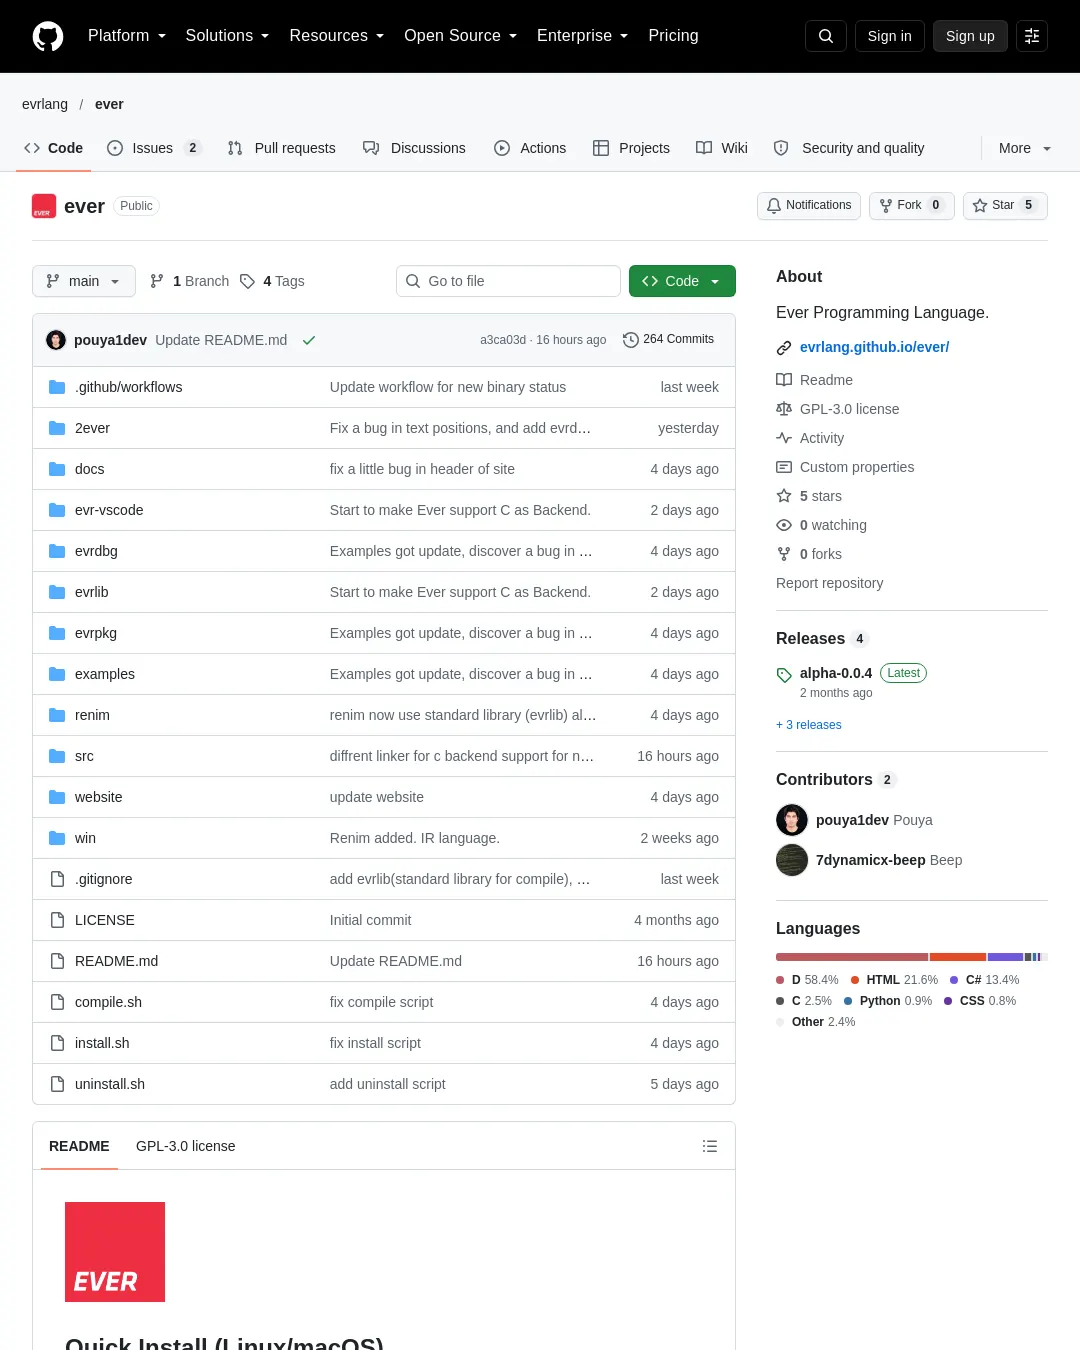Click the link icon beside evrlang.github.io
Viewport: 1080px width, 1350px height.
click(784, 348)
